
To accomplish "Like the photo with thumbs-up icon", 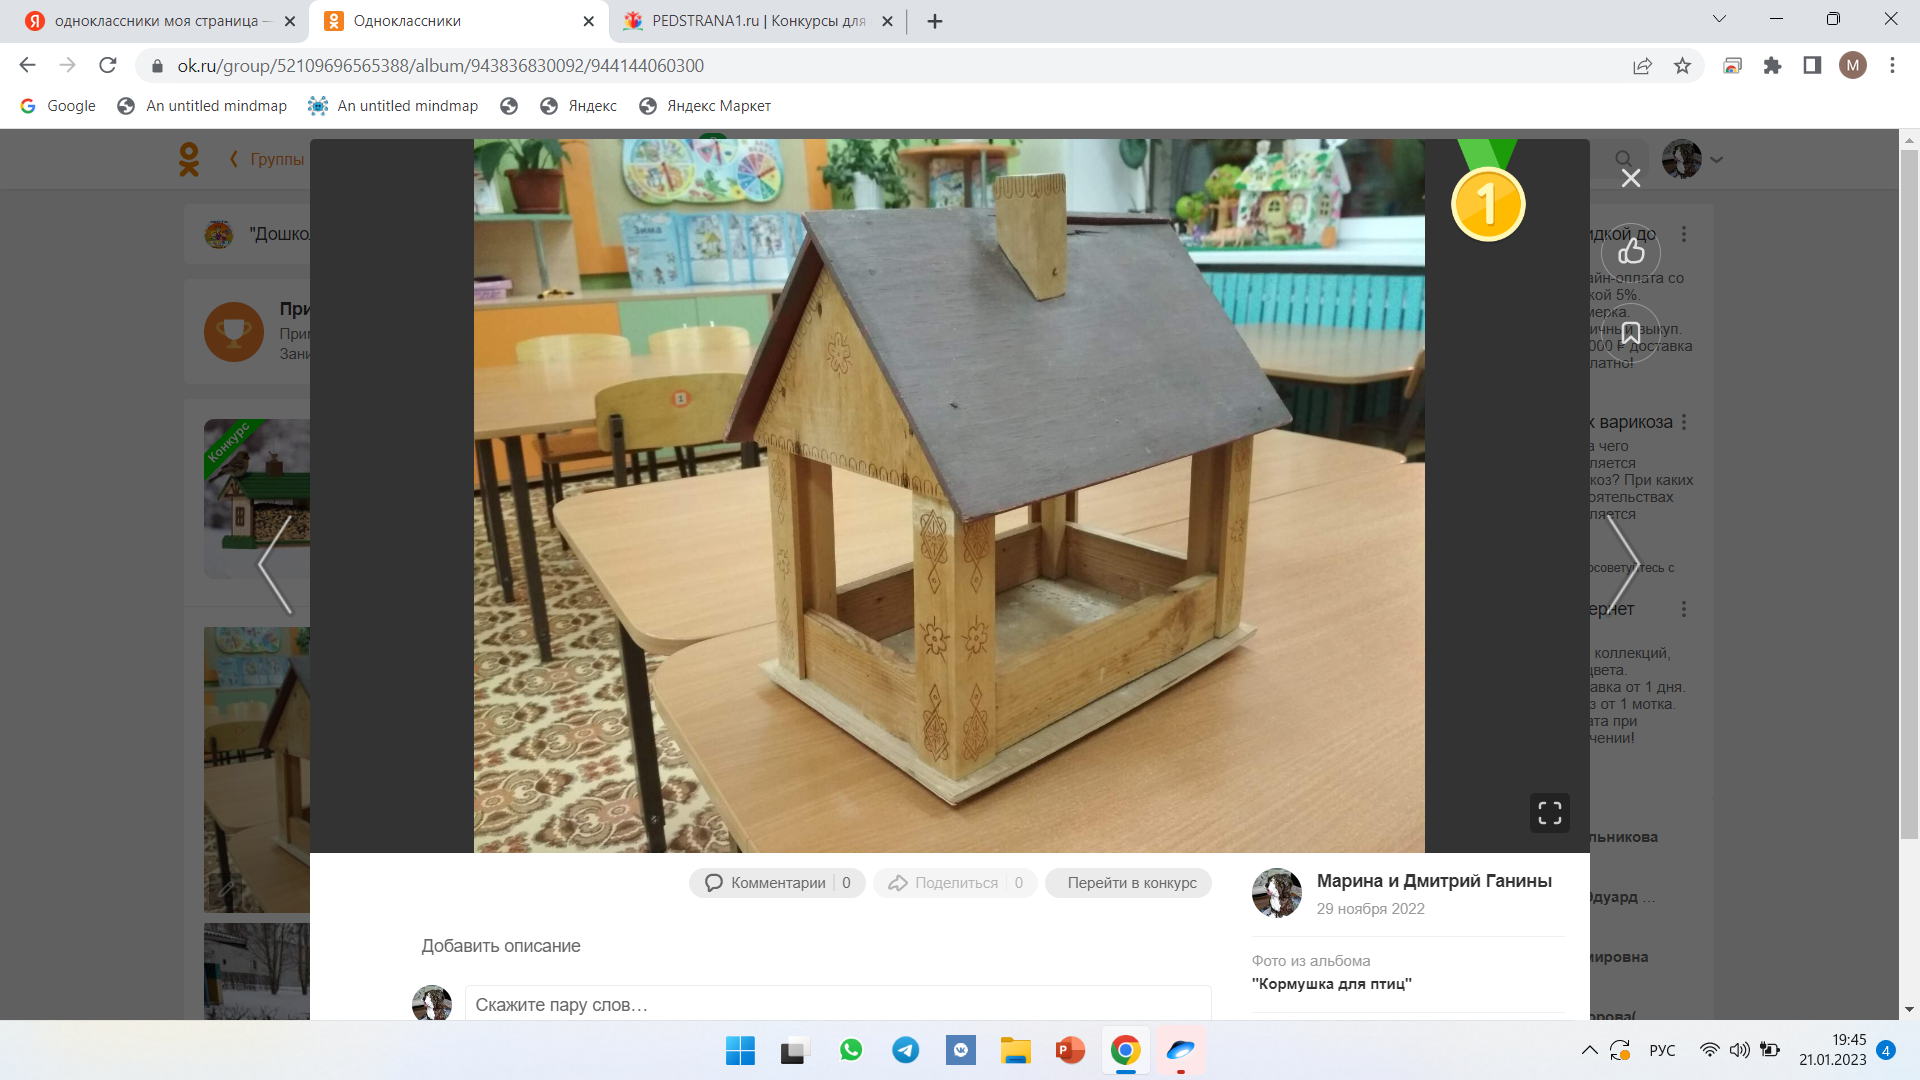I will (x=1631, y=250).
